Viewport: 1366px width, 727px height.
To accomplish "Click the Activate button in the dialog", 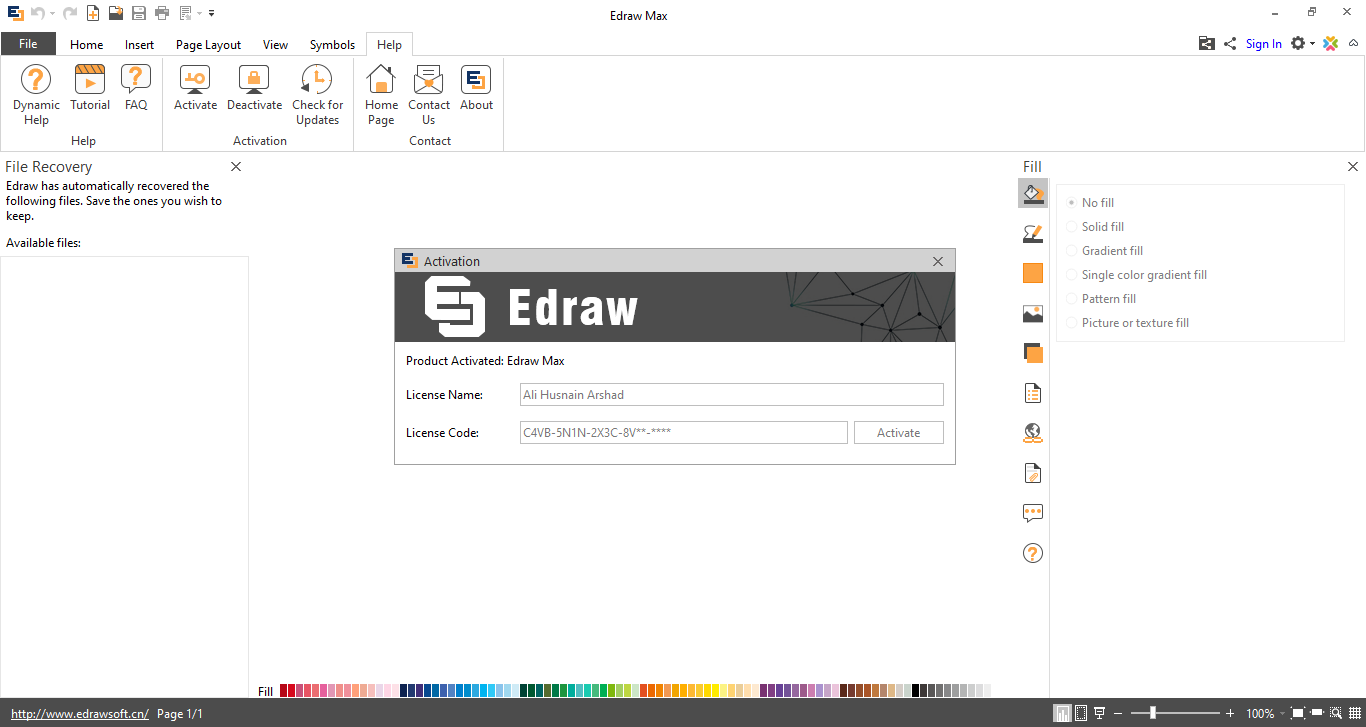I will pos(899,433).
